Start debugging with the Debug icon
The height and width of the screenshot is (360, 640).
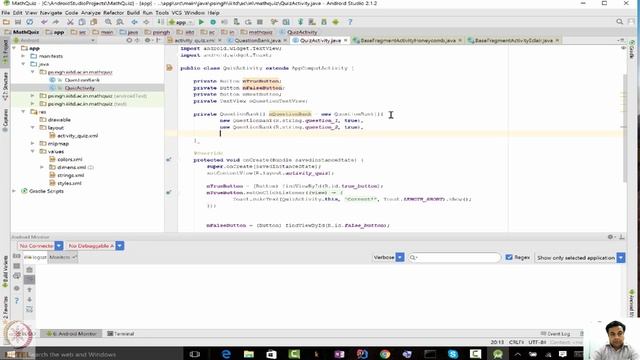[213, 22]
